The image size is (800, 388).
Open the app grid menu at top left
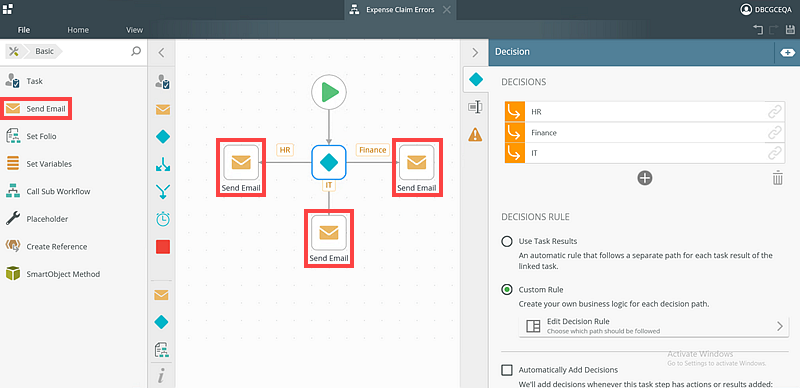8,9
